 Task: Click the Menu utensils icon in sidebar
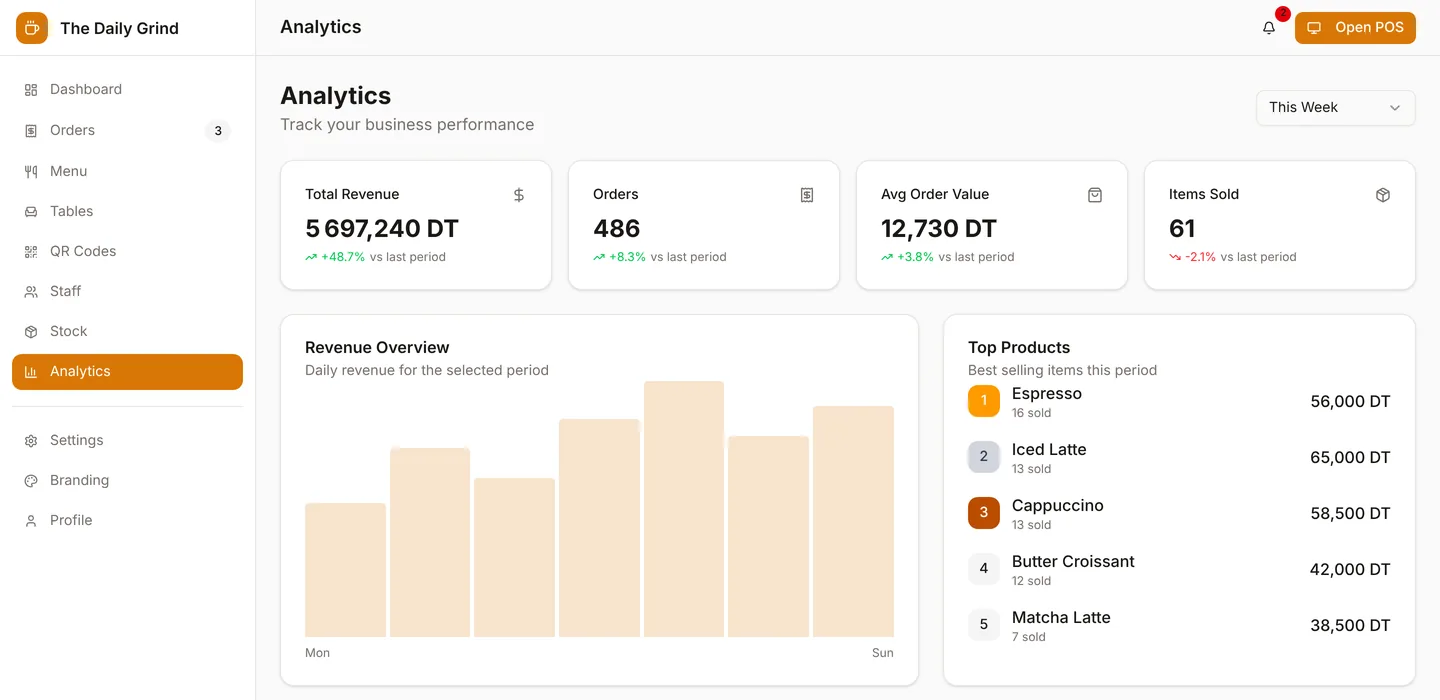[31, 172]
